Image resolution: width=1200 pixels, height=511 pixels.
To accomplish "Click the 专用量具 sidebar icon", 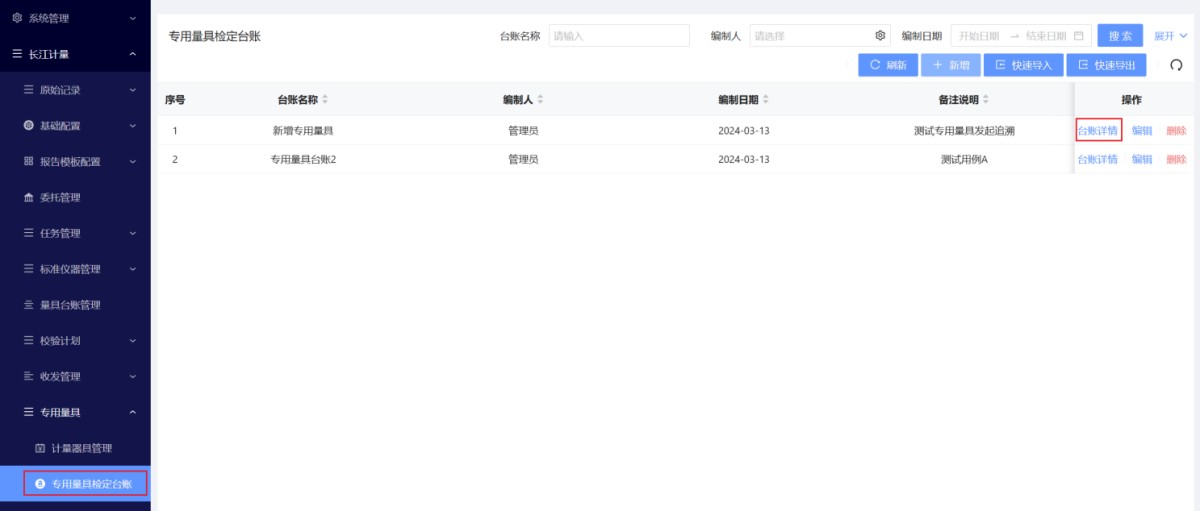I will click(x=29, y=412).
